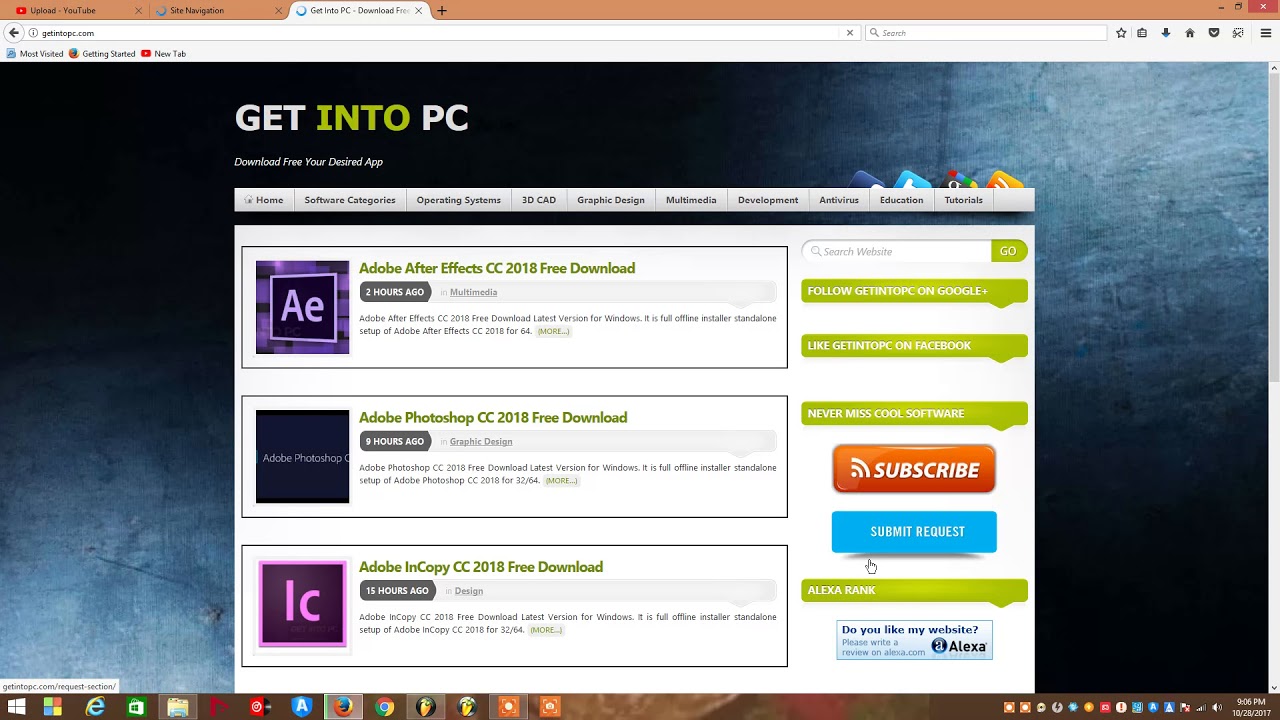Click the Adobe Photoshop post thumbnail
Viewport: 1280px width, 720px height.
click(302, 456)
